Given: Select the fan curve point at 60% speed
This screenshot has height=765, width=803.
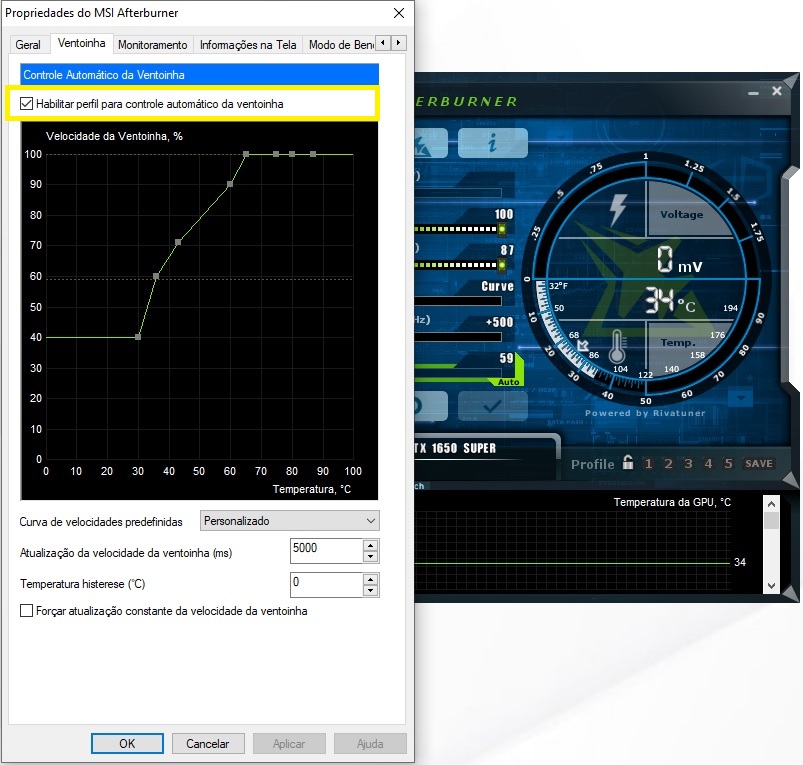Looking at the screenshot, I should (x=156, y=276).
